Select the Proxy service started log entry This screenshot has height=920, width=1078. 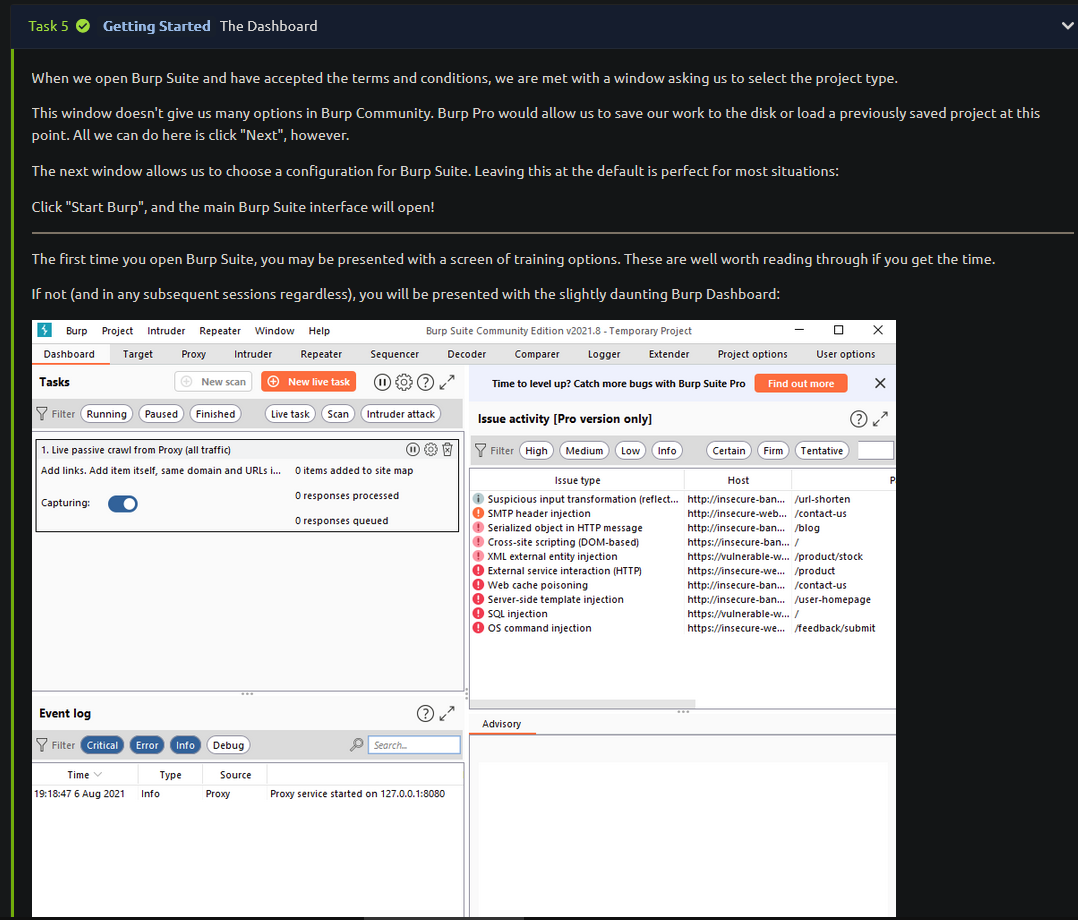pyautogui.click(x=248, y=793)
